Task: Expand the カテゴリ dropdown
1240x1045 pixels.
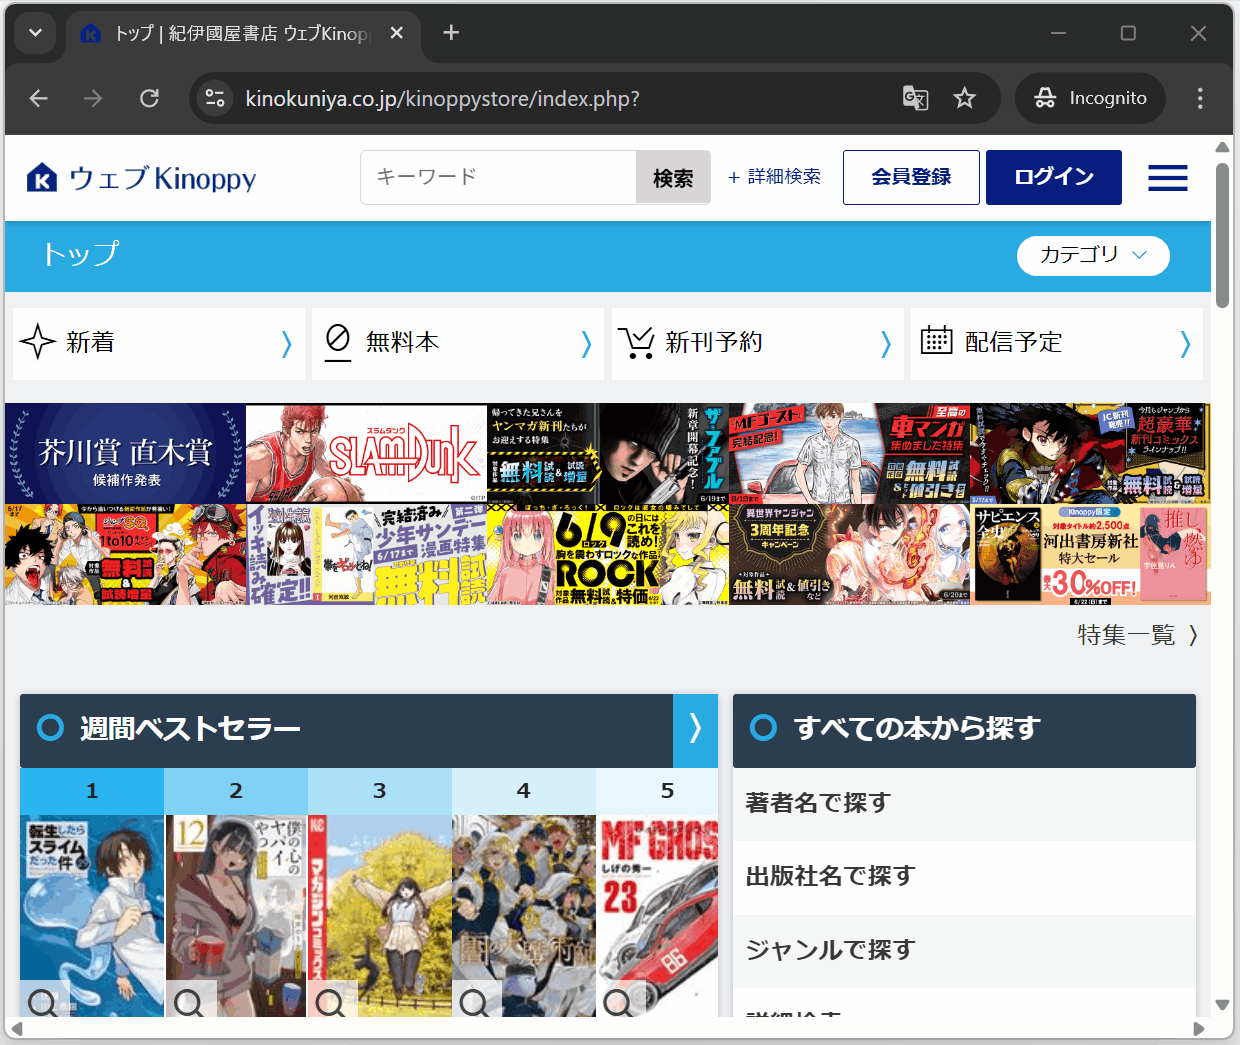Action: 1093,255
